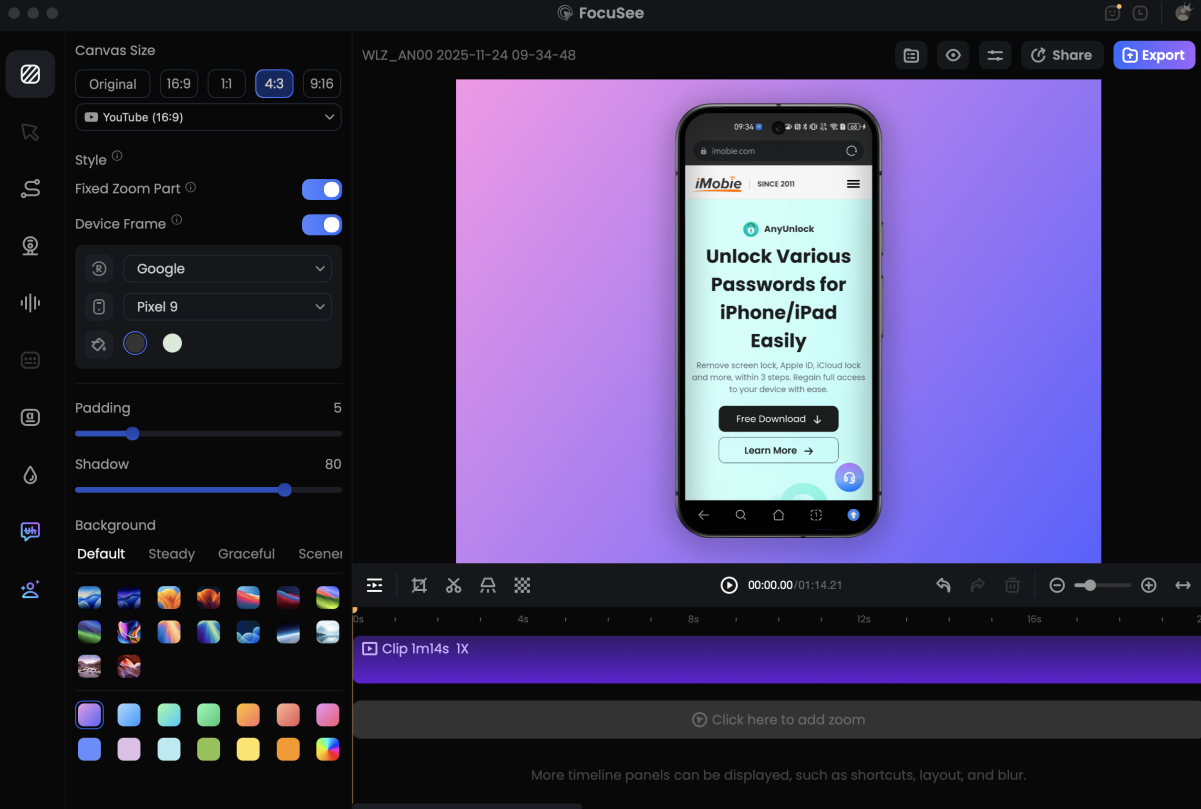The height and width of the screenshot is (809, 1201).
Task: Open the spotlight effect tool
Action: coord(488,585)
